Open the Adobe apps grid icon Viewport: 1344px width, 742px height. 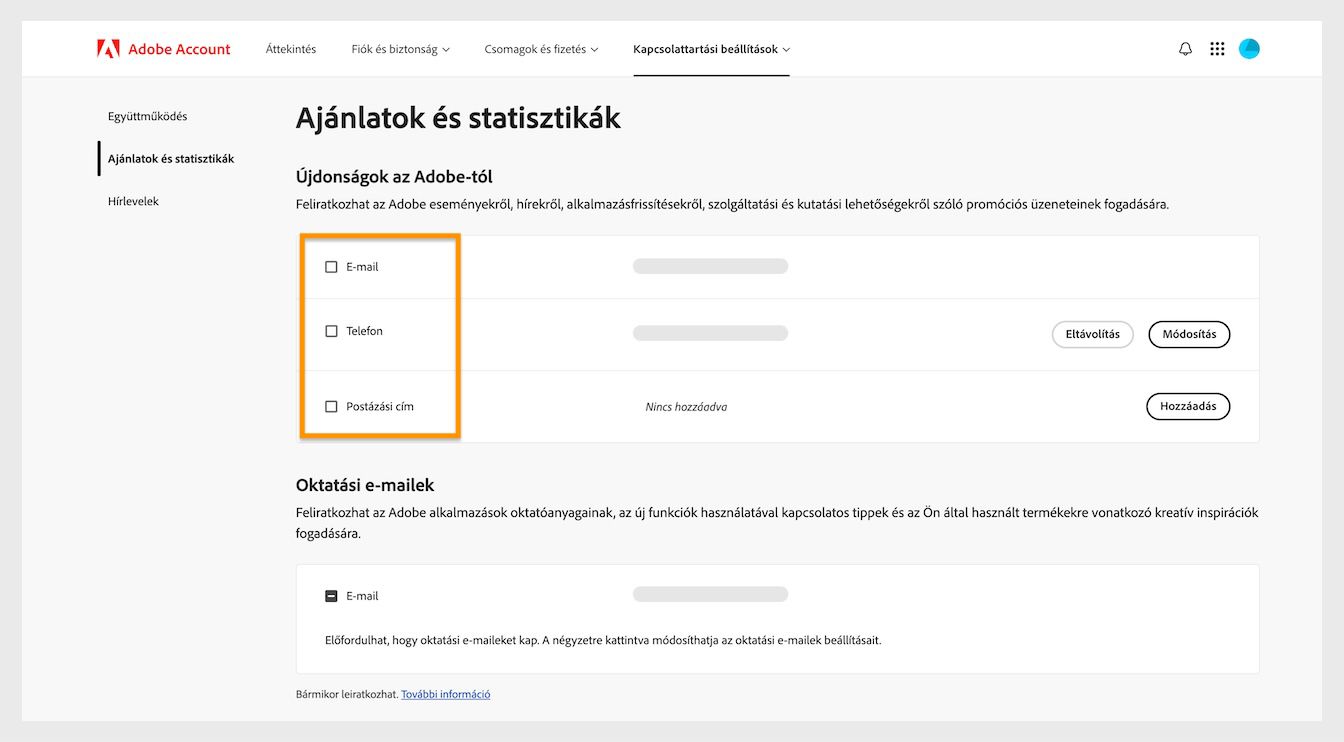tap(1217, 47)
